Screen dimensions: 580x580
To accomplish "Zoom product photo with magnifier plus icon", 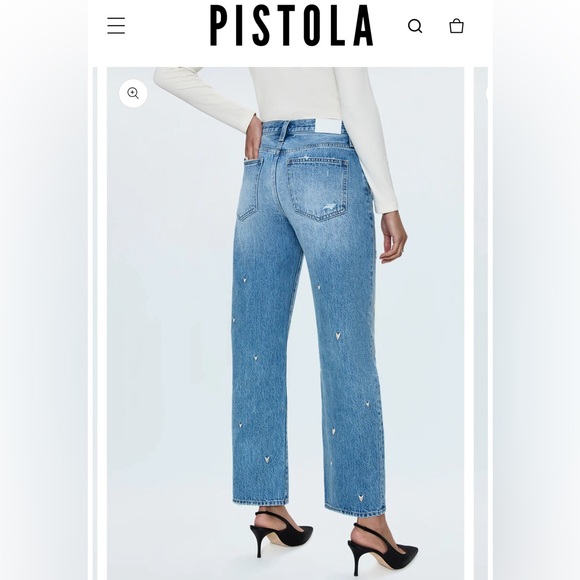I will tap(133, 93).
